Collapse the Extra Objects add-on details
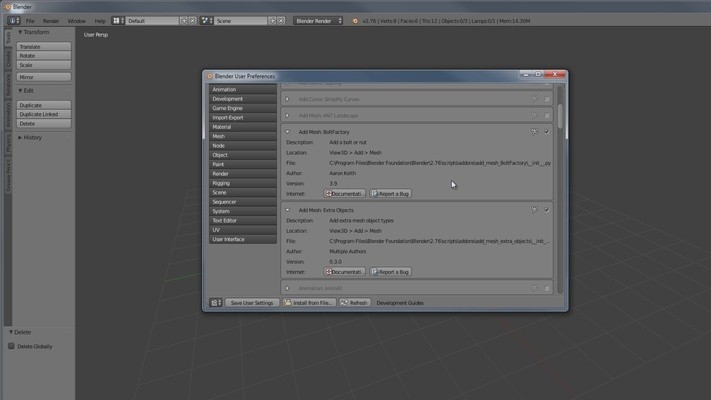 click(287, 210)
